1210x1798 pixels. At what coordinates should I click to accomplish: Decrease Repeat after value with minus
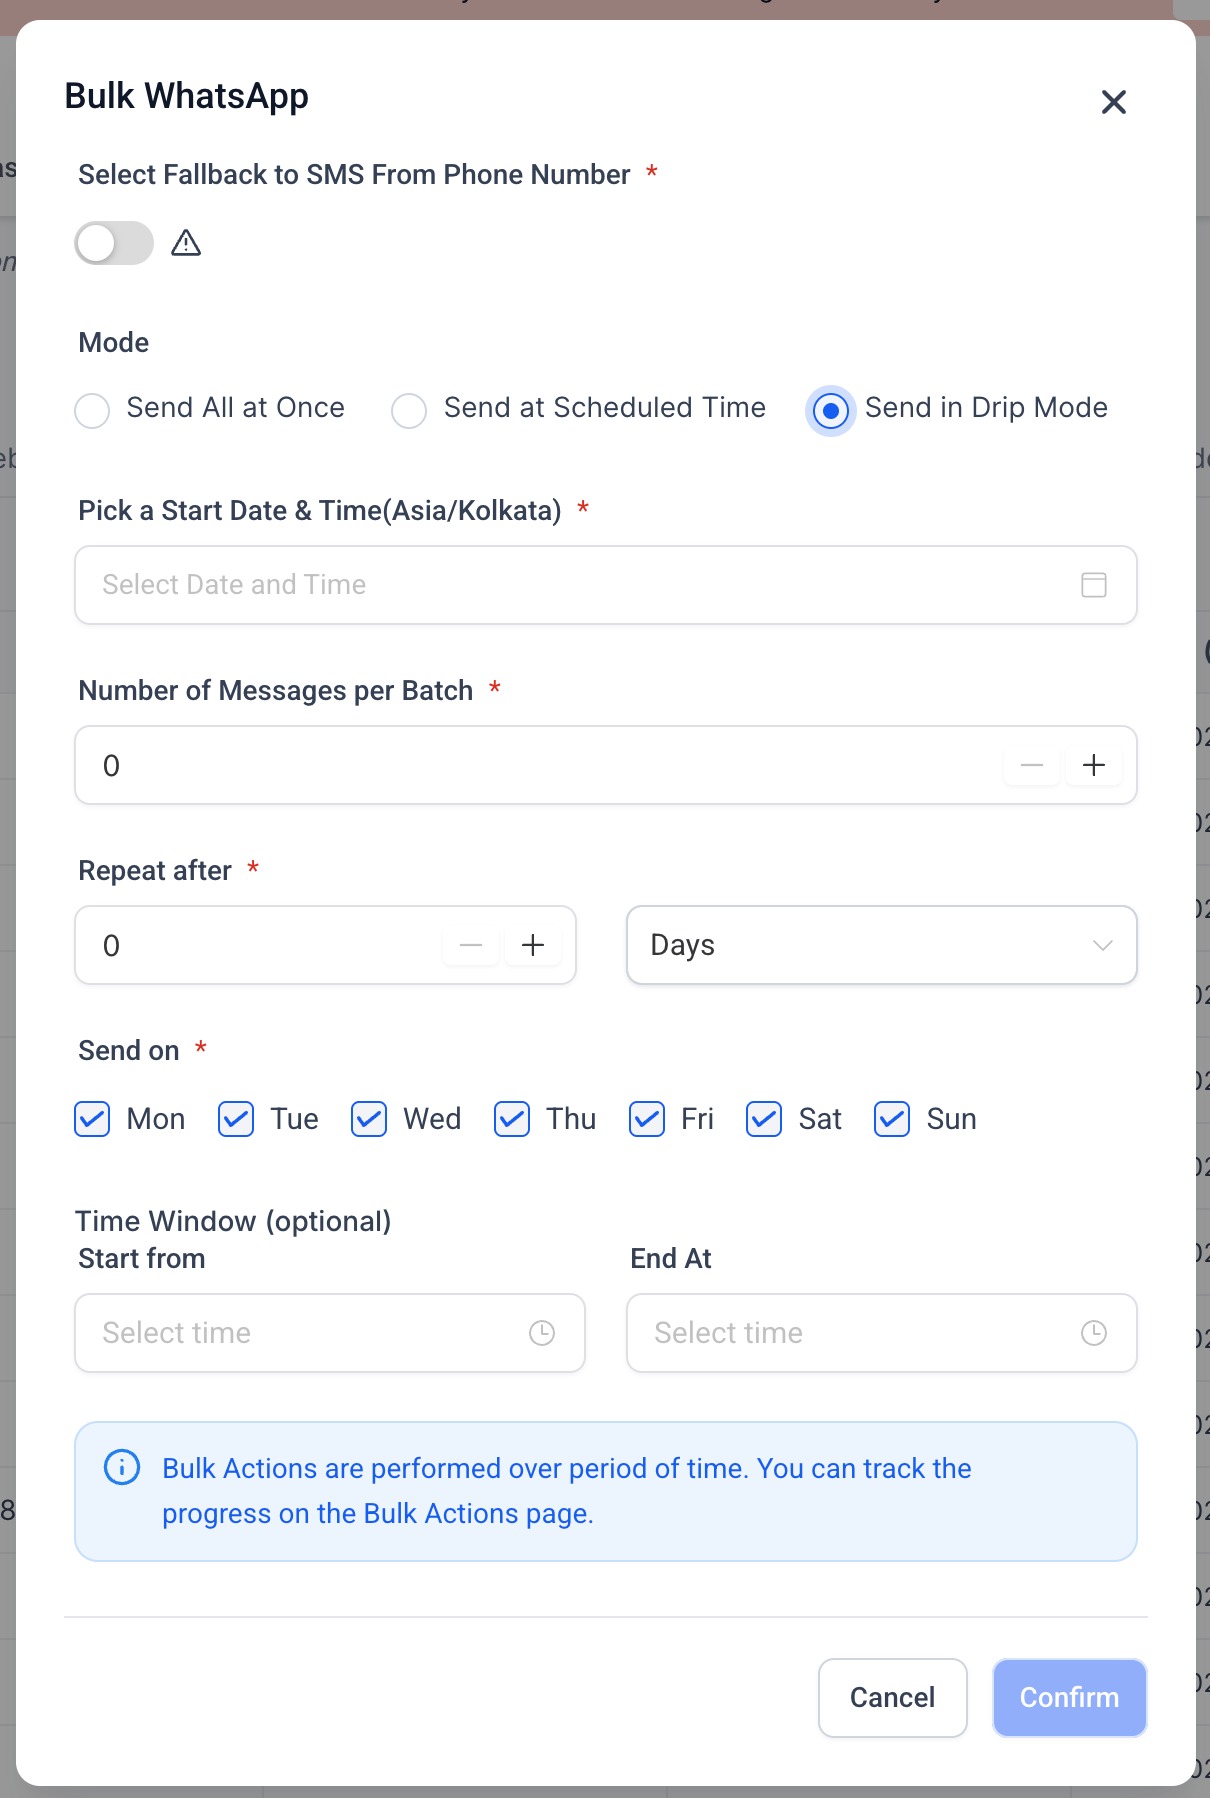[471, 946]
